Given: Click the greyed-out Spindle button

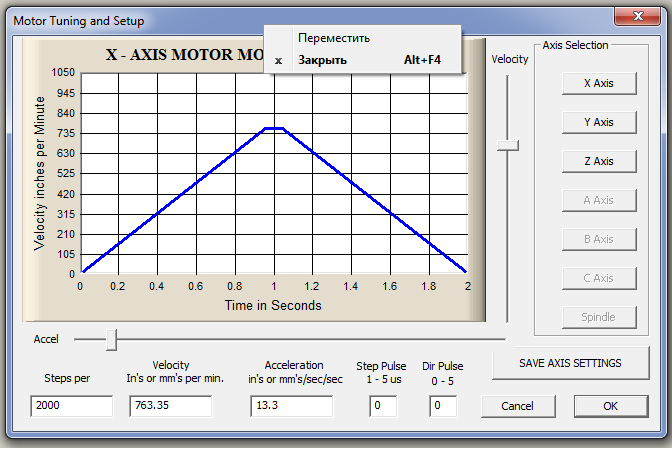Looking at the screenshot, I should (x=599, y=317).
